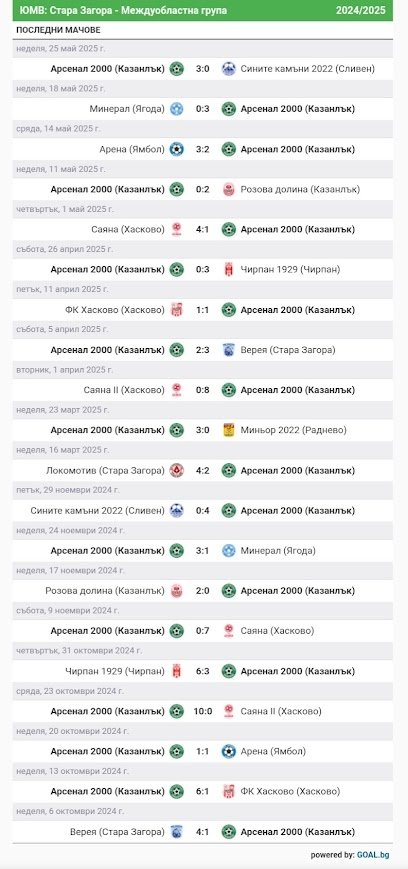The width and height of the screenshot is (408, 869).
Task: Select Сините камъни 2022 (Сливен) team name at top
Action: (x=308, y=69)
